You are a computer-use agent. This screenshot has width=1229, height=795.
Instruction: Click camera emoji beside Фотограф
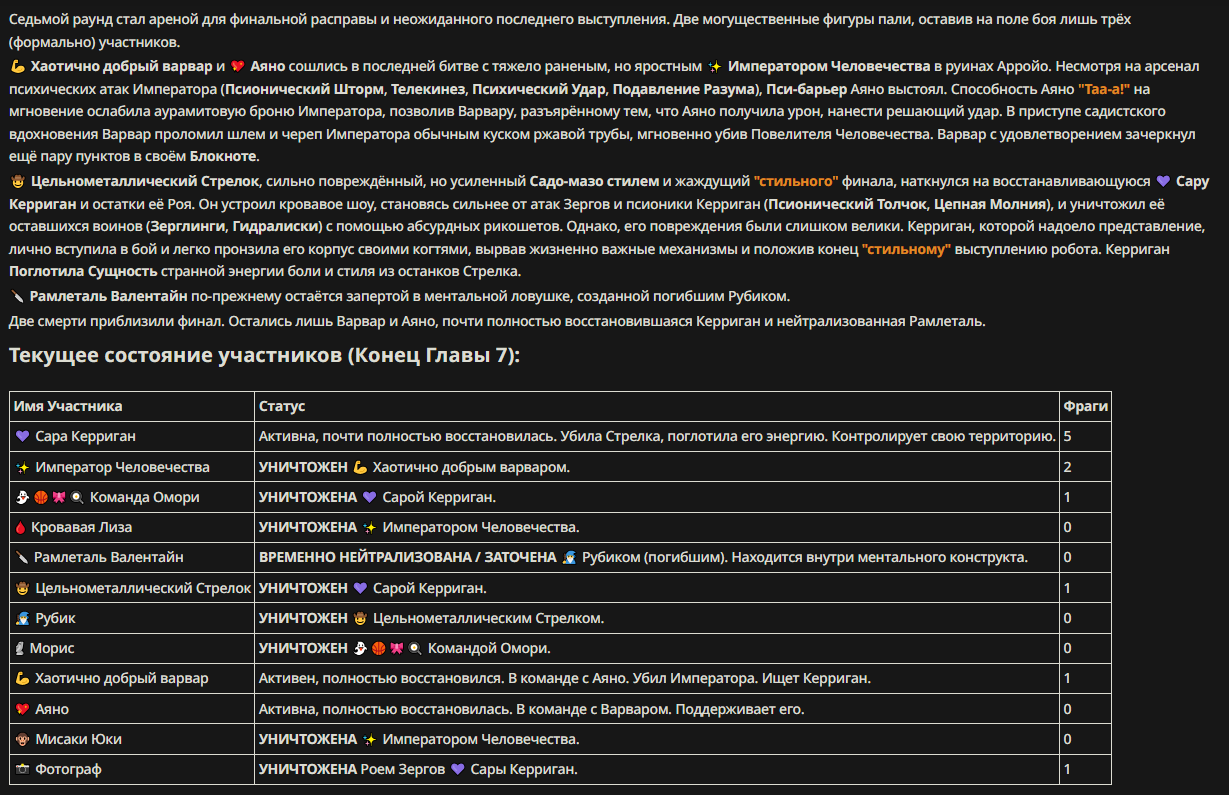click(23, 769)
